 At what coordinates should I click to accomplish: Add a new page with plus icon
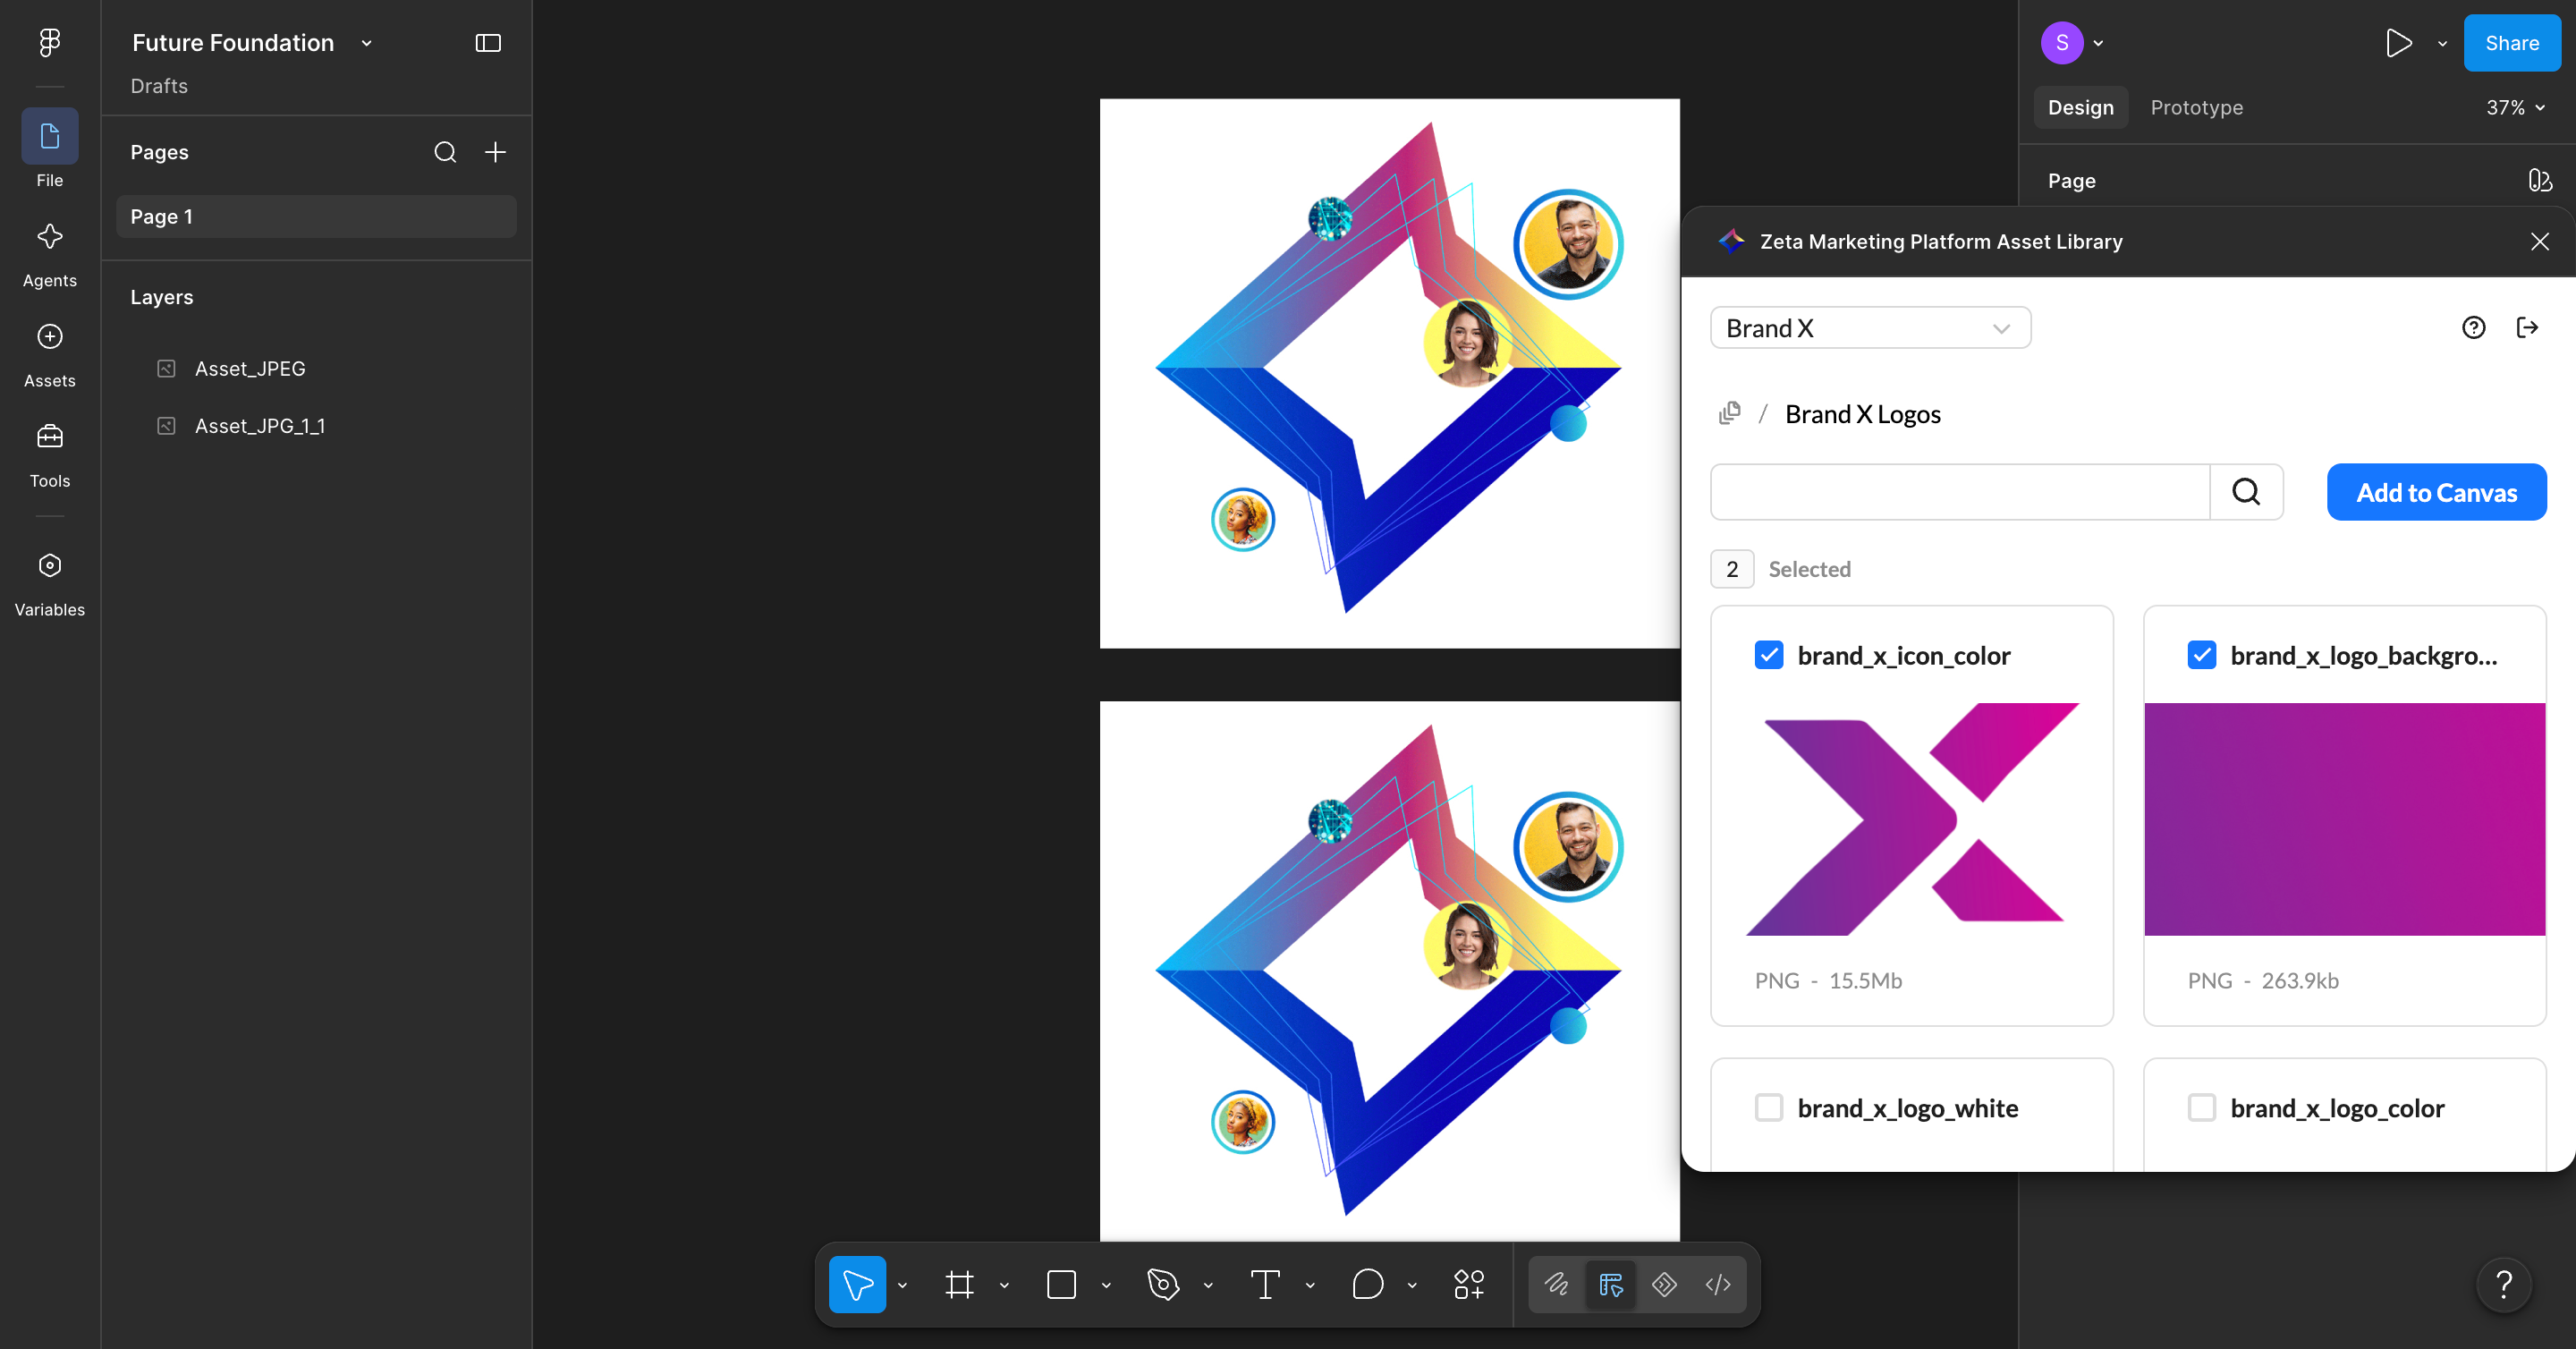495,152
